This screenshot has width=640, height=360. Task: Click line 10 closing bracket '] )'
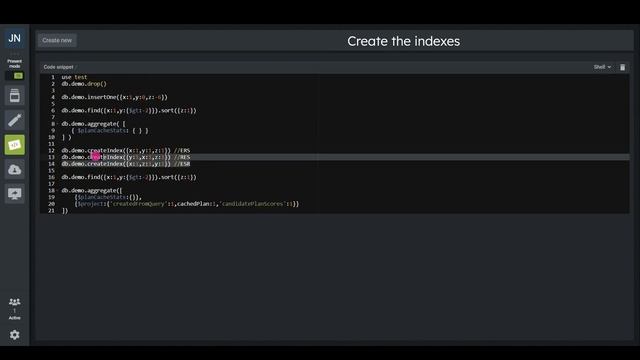click(x=67, y=137)
